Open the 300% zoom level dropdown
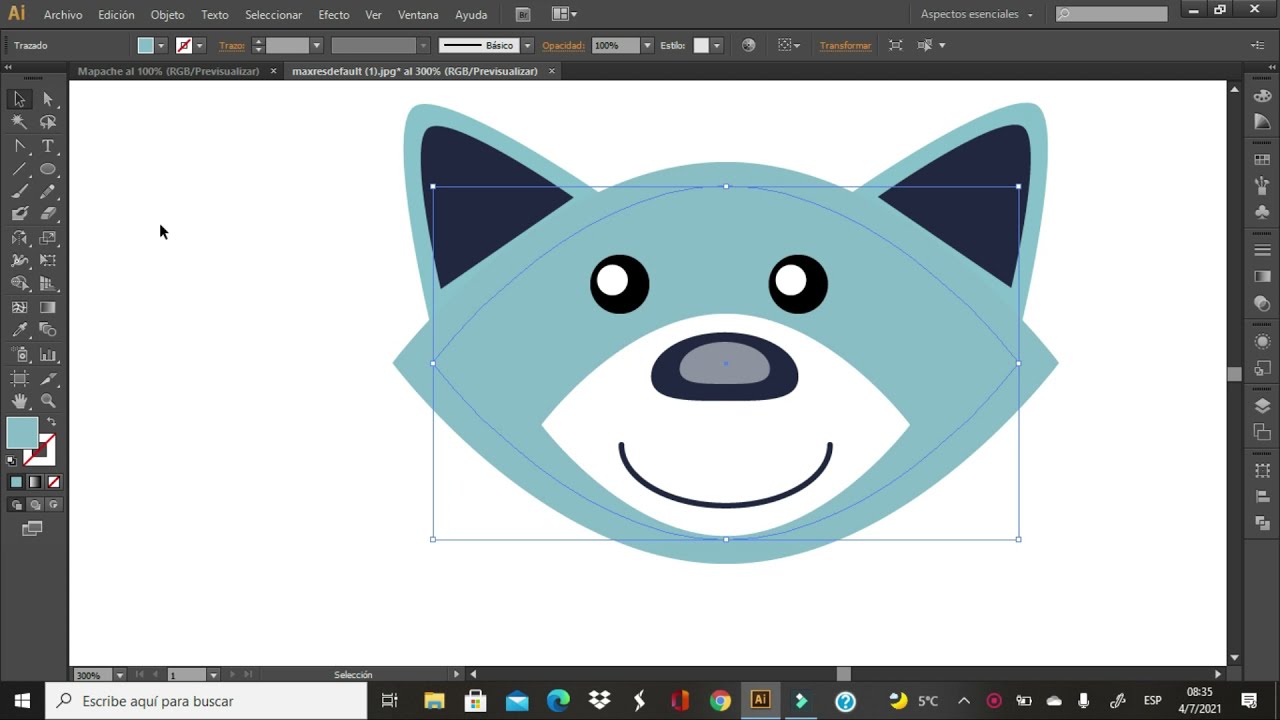 (x=119, y=675)
